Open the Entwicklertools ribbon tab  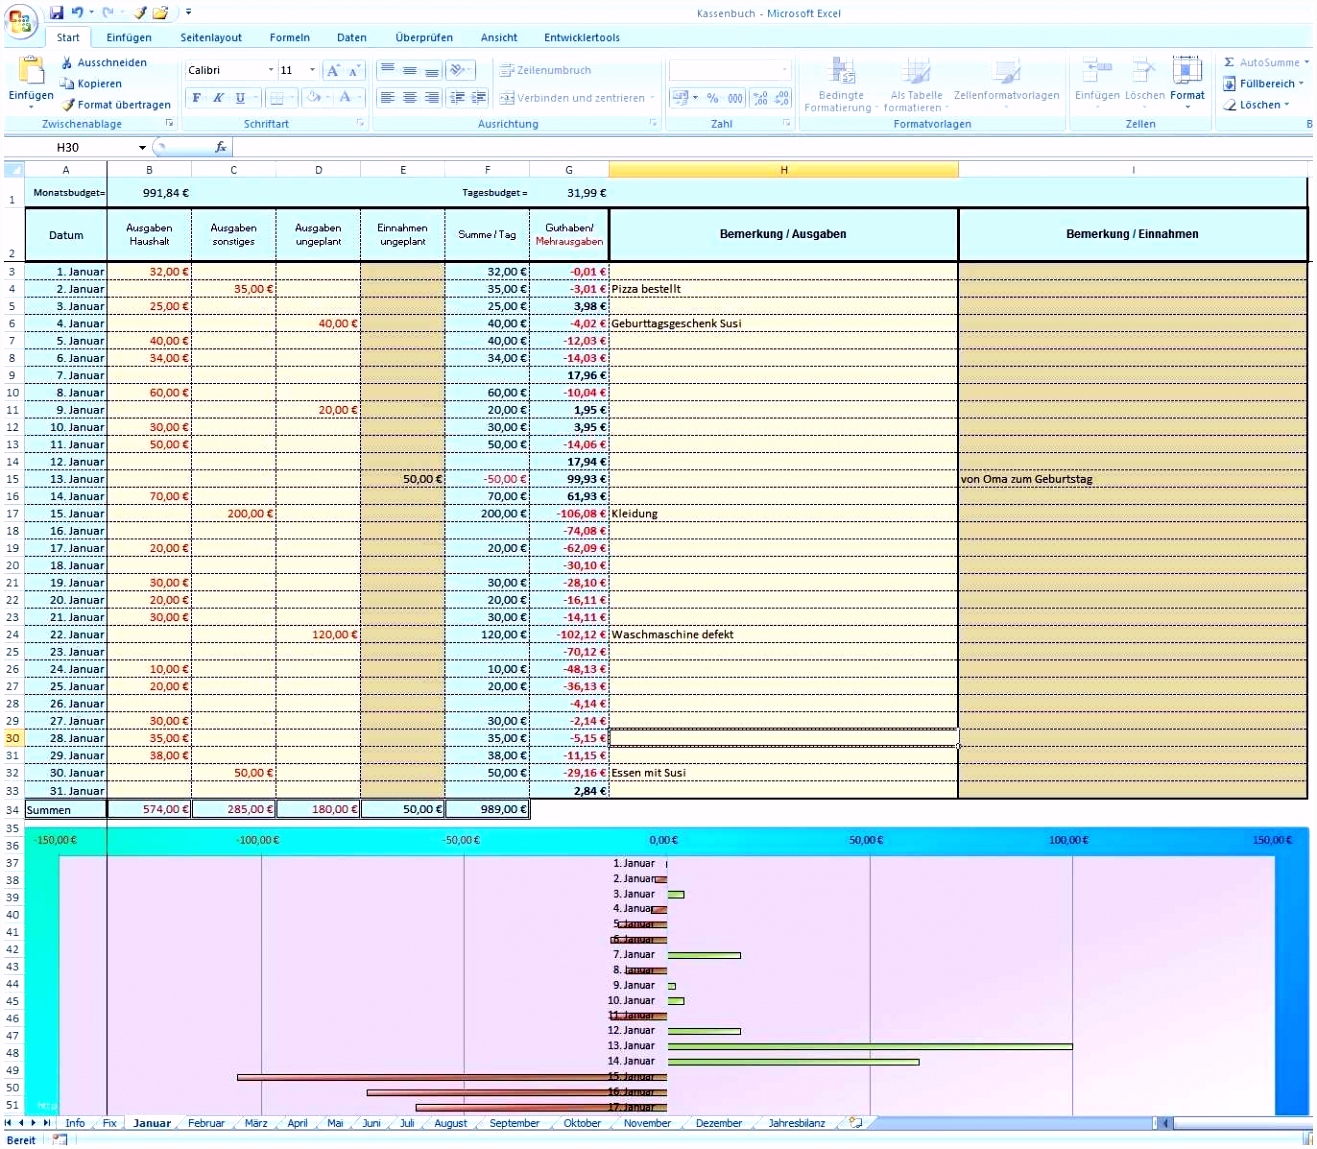[x=582, y=37]
